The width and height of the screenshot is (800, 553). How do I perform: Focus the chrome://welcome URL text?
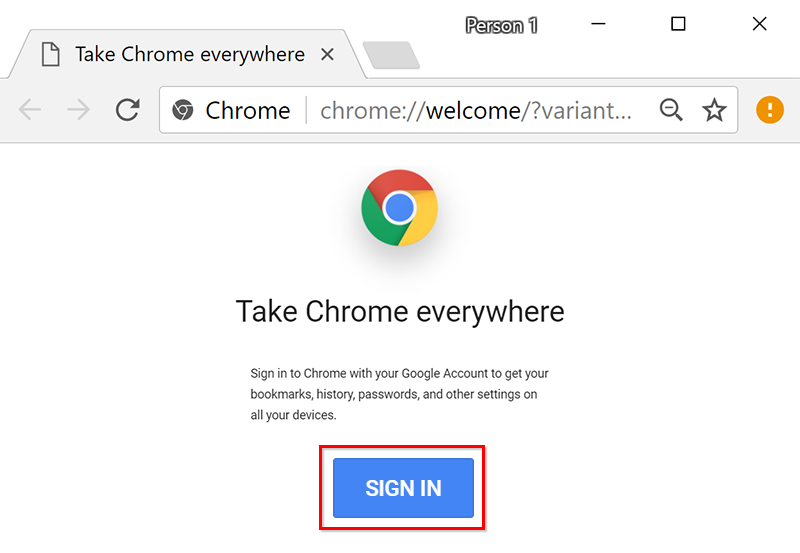point(476,110)
